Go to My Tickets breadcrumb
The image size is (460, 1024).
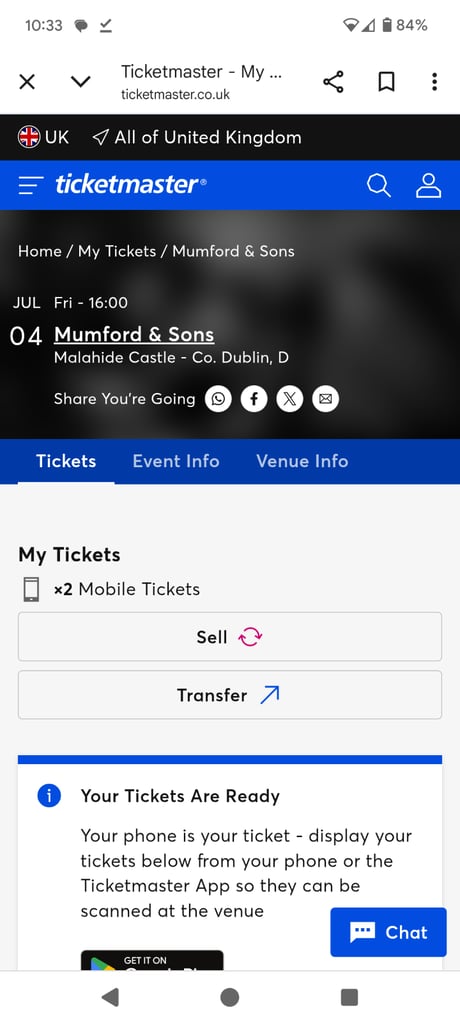[117, 251]
